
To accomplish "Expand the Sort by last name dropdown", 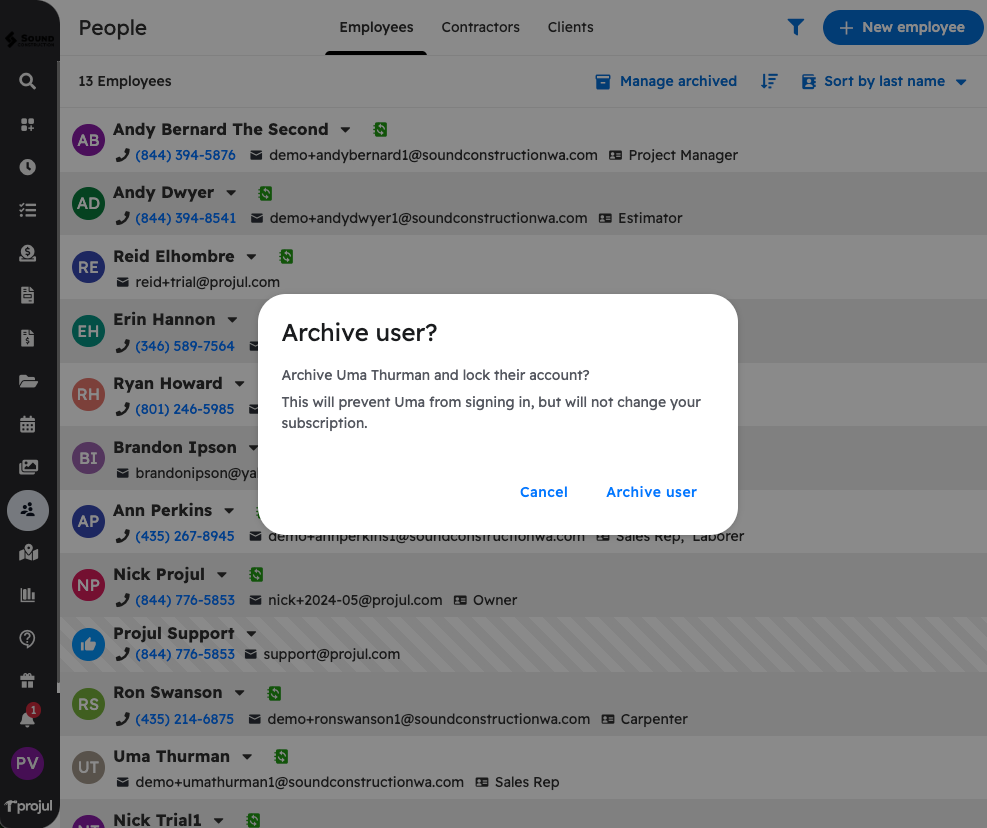I will tap(884, 81).
